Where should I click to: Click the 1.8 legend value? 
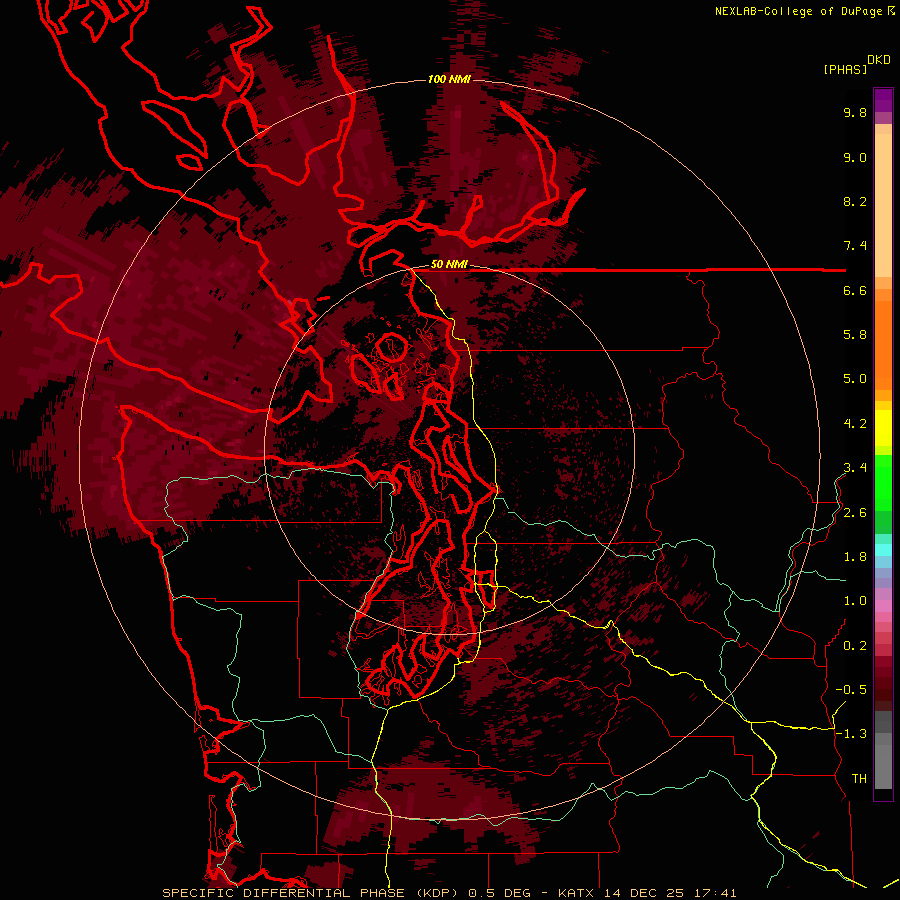pos(855,557)
